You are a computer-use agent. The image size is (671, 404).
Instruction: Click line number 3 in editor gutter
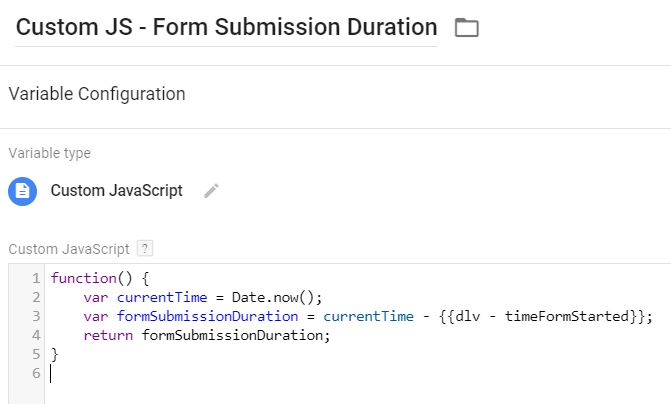(36, 316)
